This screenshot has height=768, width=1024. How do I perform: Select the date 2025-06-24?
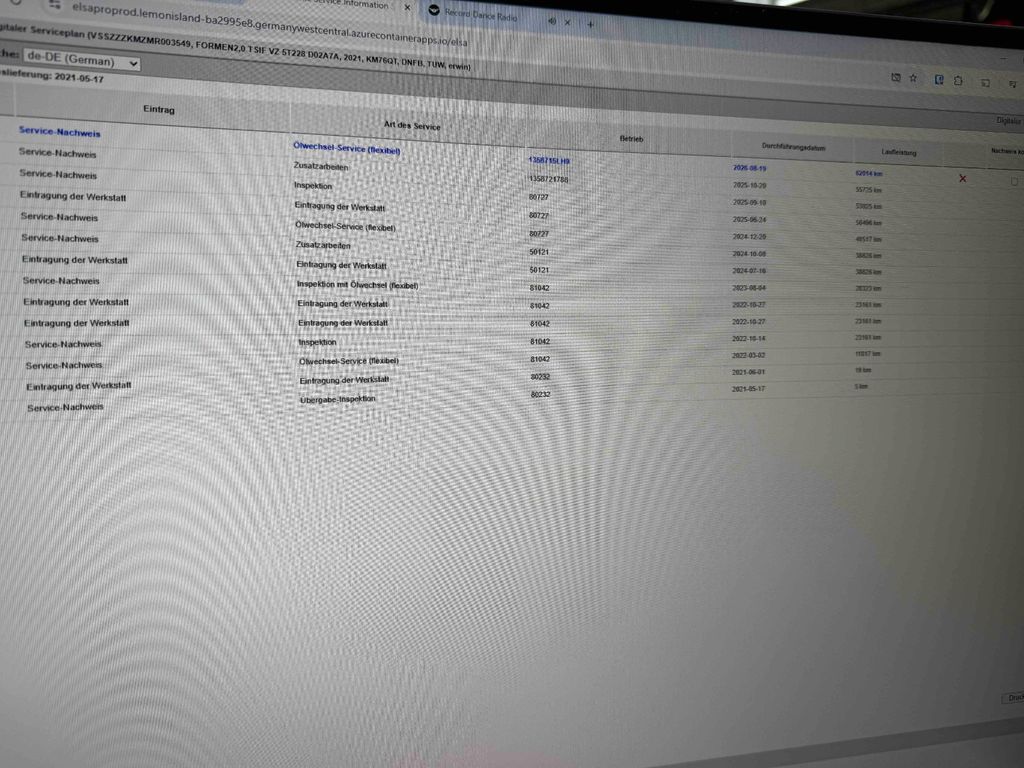click(x=749, y=219)
